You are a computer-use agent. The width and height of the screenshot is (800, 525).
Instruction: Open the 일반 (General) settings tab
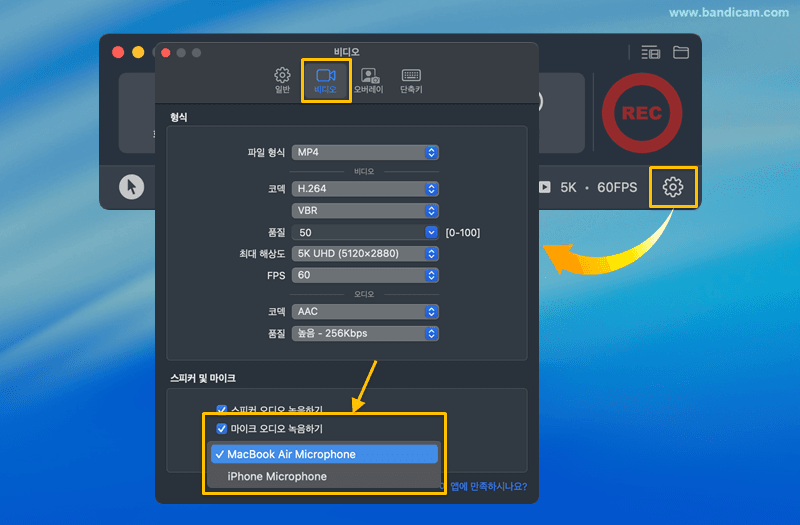click(x=282, y=80)
